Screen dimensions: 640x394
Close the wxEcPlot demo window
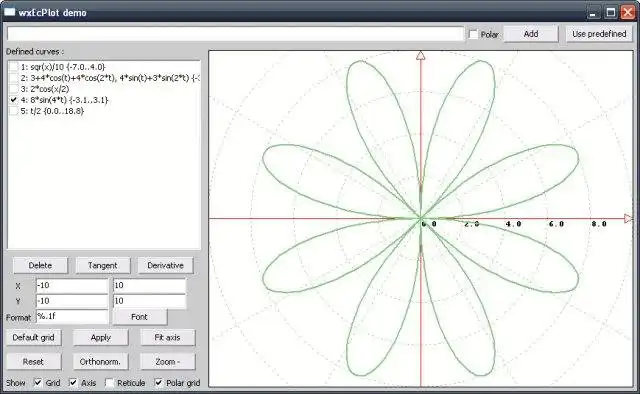[x=628, y=12]
